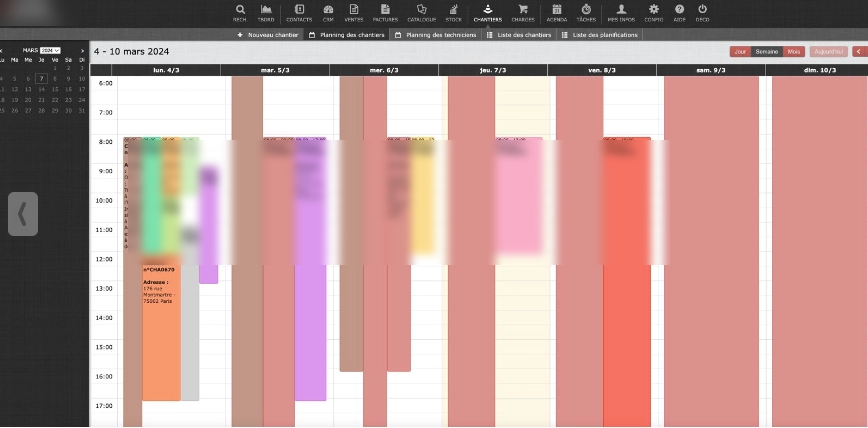Select day 7 in mini calendar
This screenshot has width=868, height=428.
tap(42, 79)
